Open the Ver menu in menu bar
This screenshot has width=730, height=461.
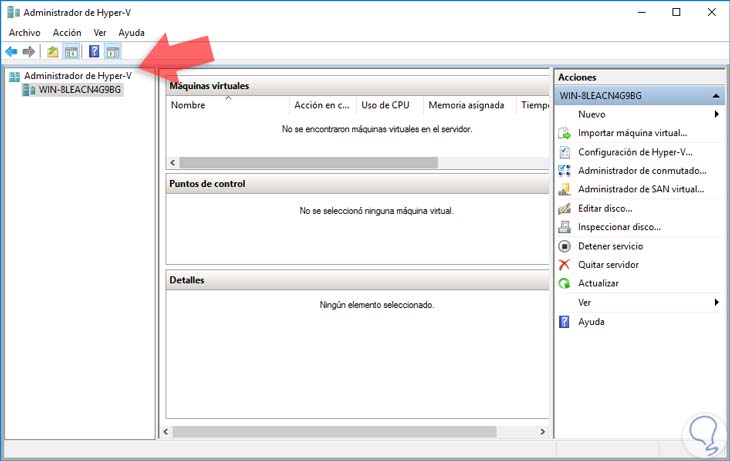(100, 33)
